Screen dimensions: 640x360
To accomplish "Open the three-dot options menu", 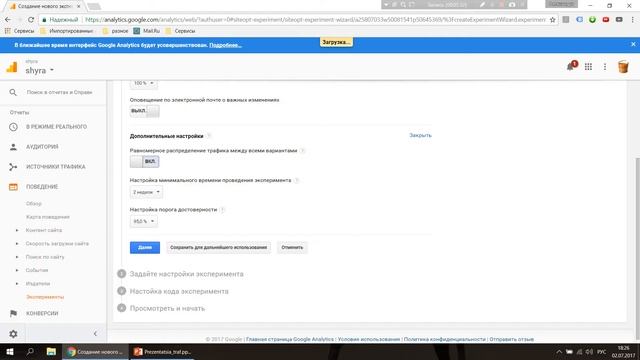I will pos(605,67).
